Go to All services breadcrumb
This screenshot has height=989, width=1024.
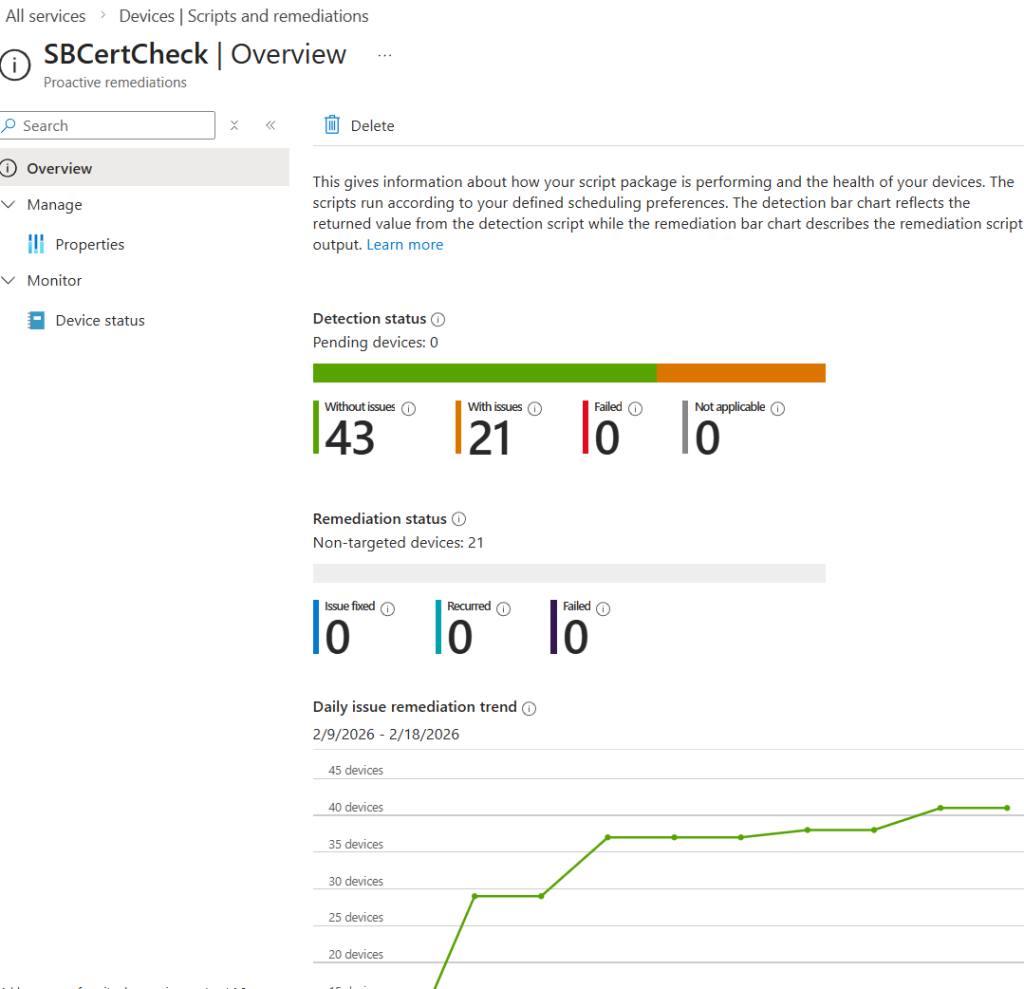pyautogui.click(x=46, y=16)
